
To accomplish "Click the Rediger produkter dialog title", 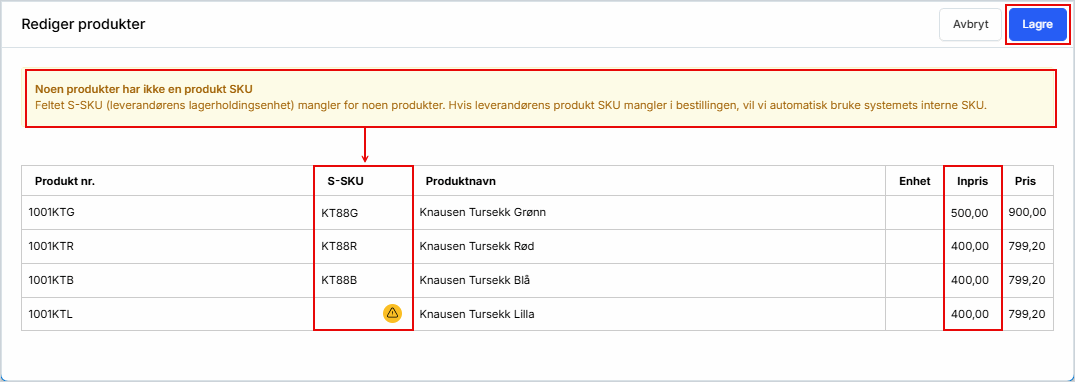I will 83,24.
